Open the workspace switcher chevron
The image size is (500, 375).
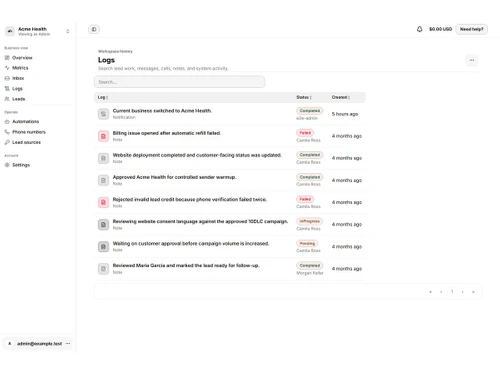(x=68, y=31)
